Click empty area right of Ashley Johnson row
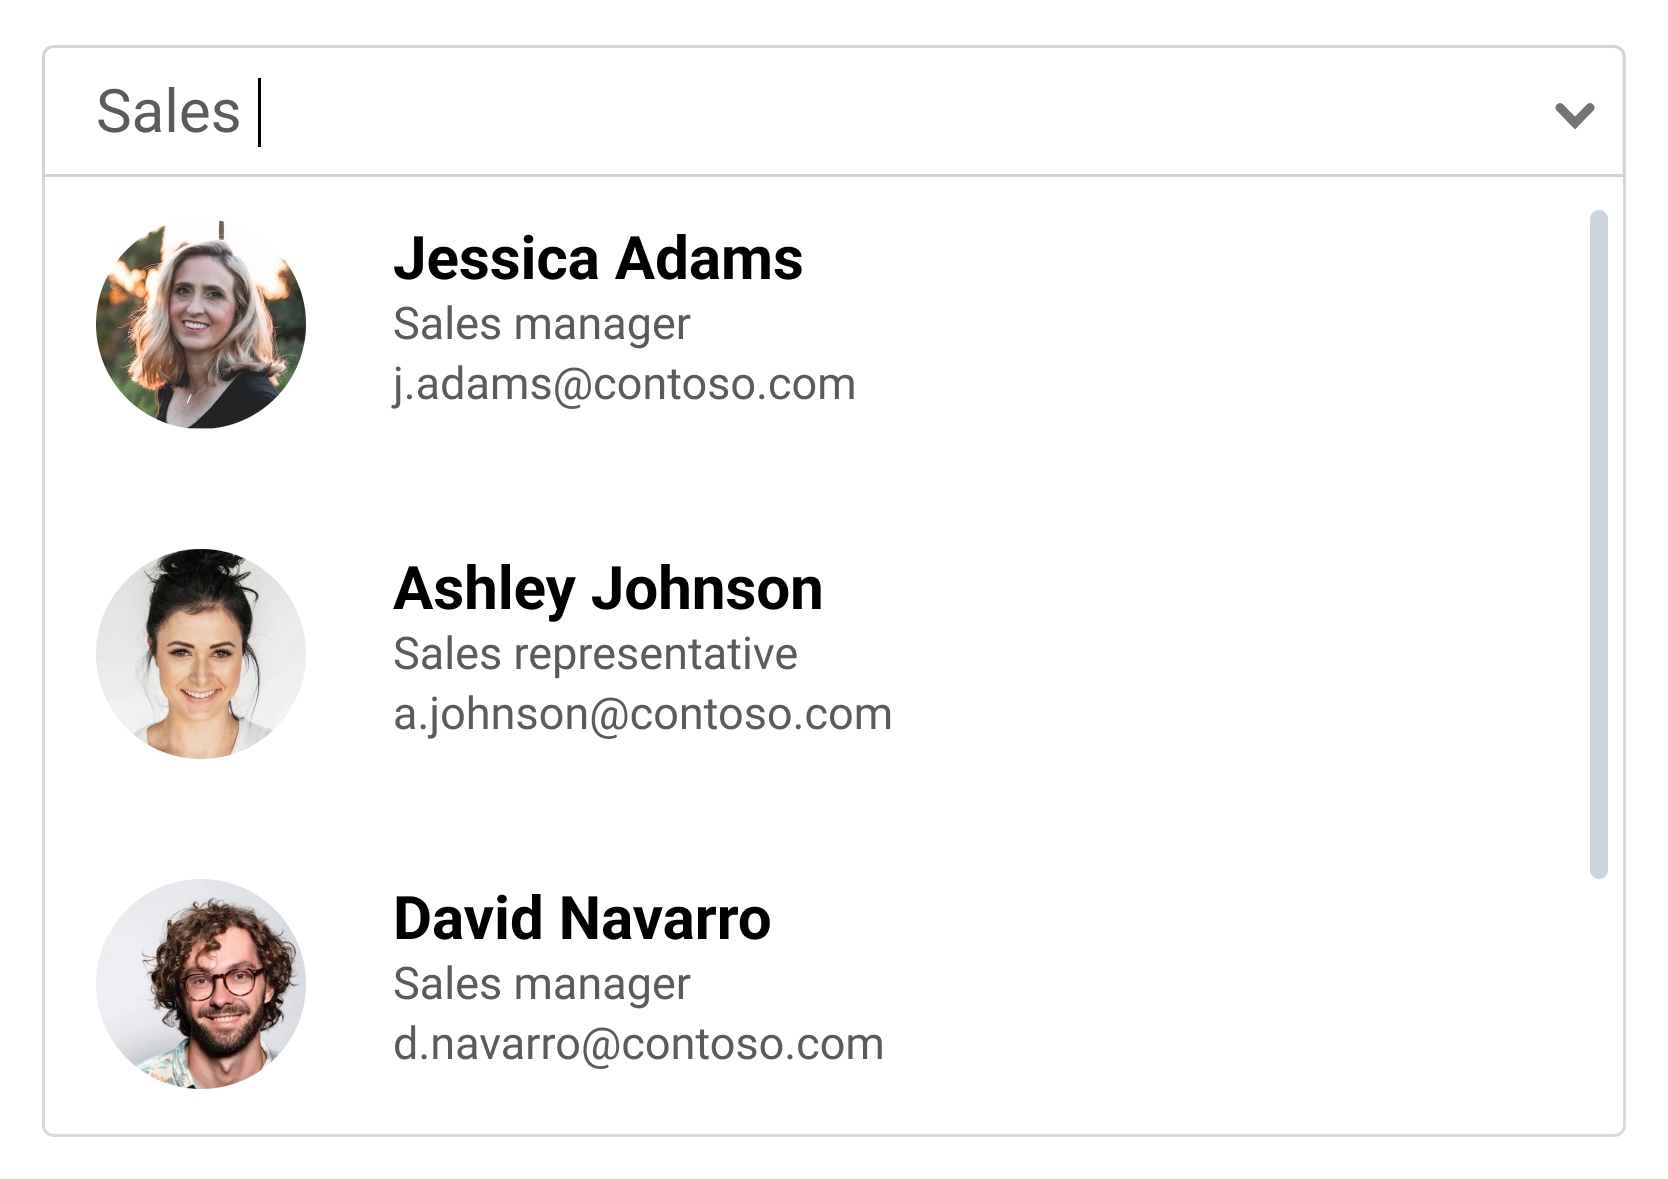1668x1179 pixels. (x=1200, y=654)
